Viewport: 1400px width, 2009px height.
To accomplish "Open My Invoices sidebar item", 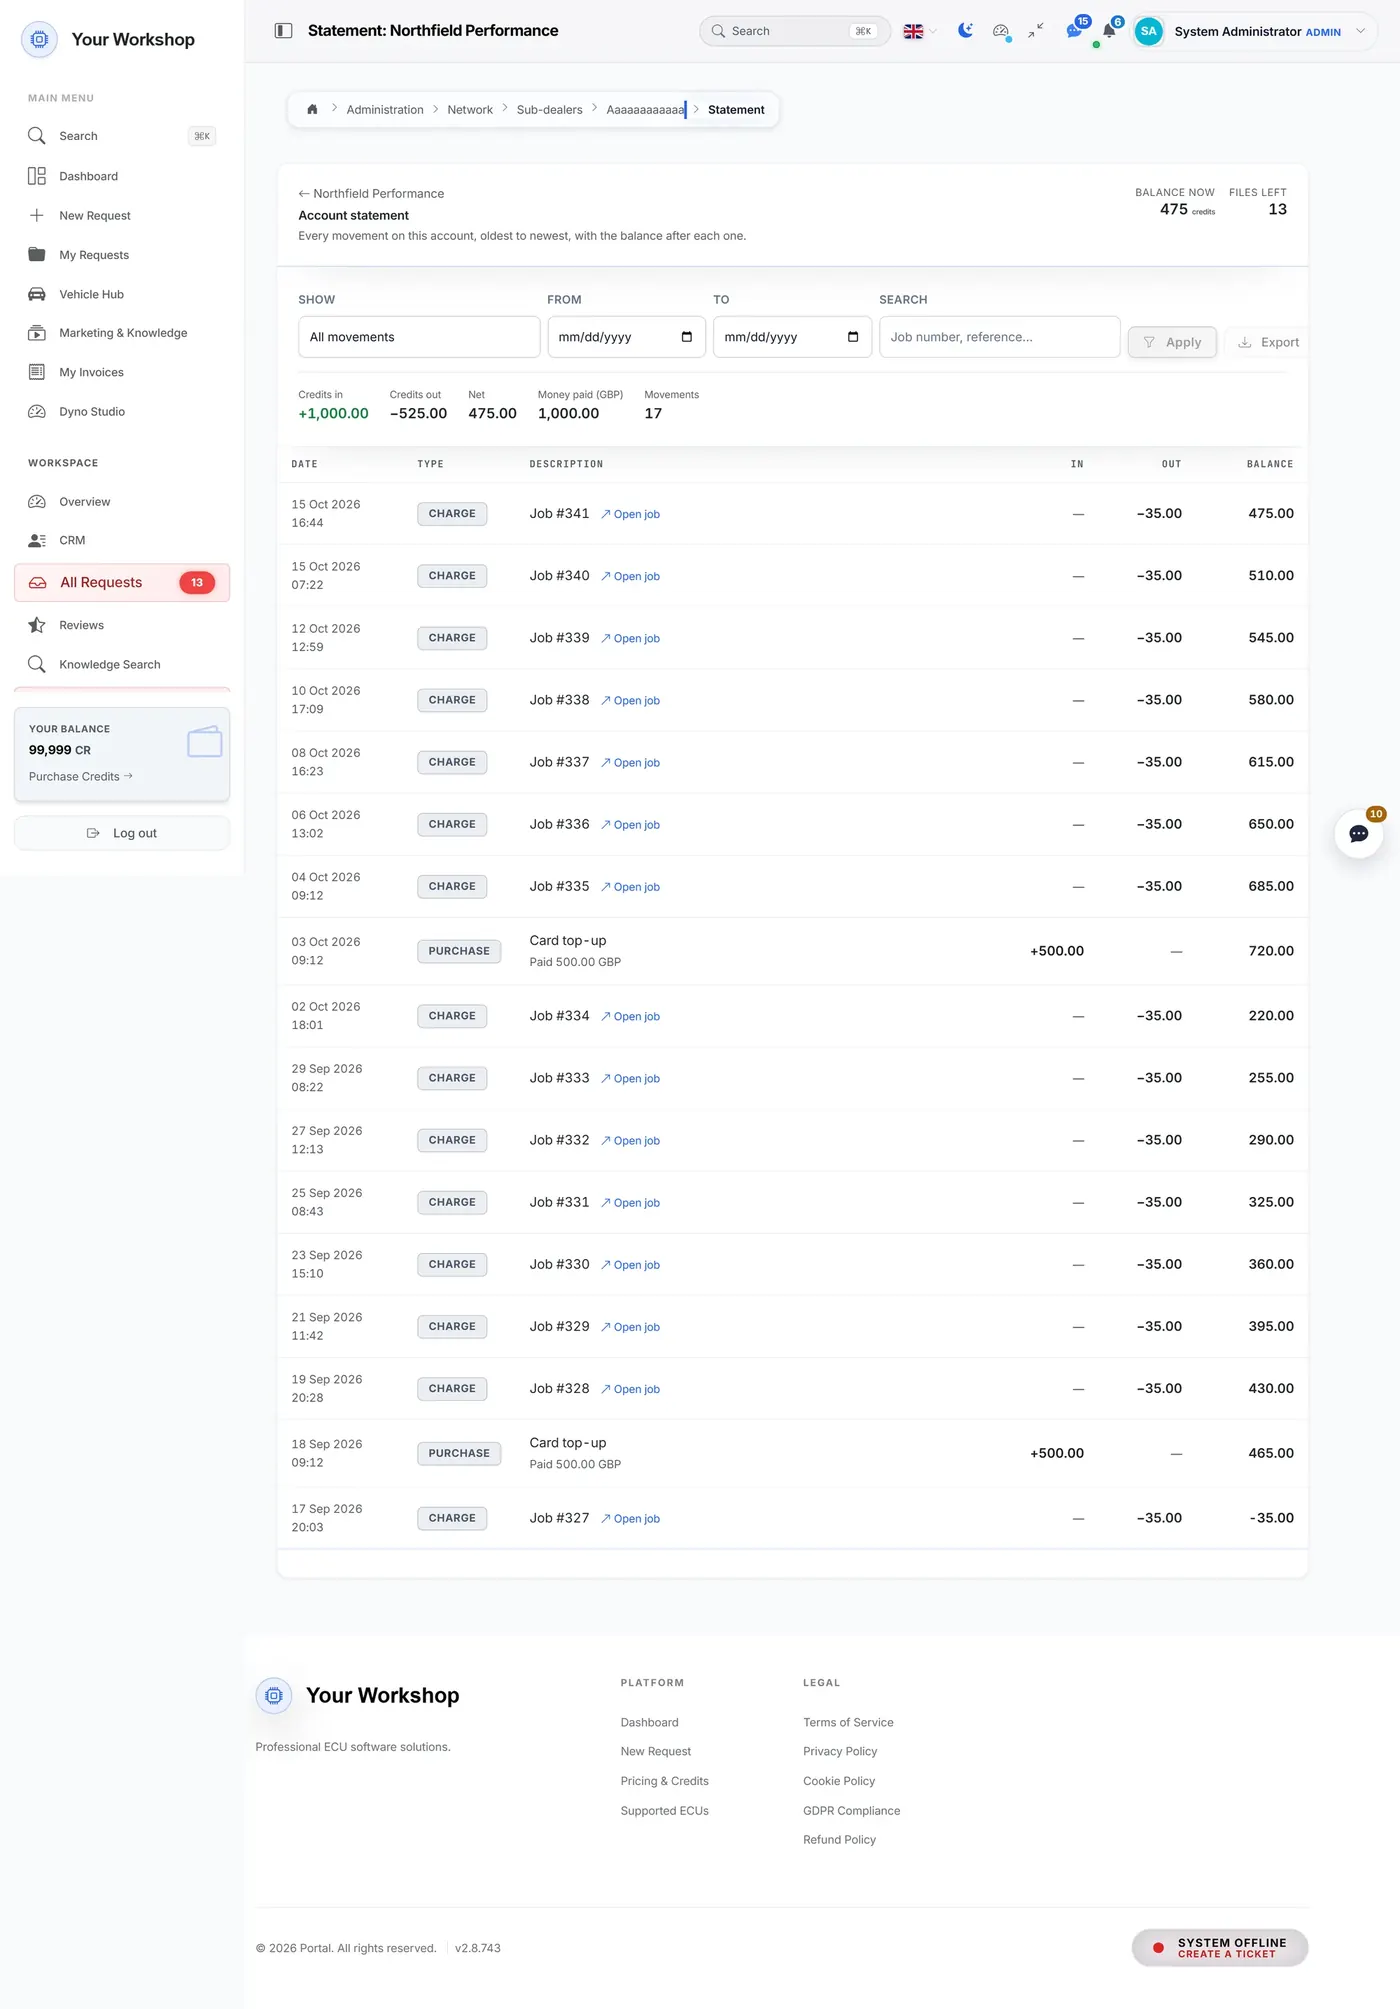I will (122, 372).
